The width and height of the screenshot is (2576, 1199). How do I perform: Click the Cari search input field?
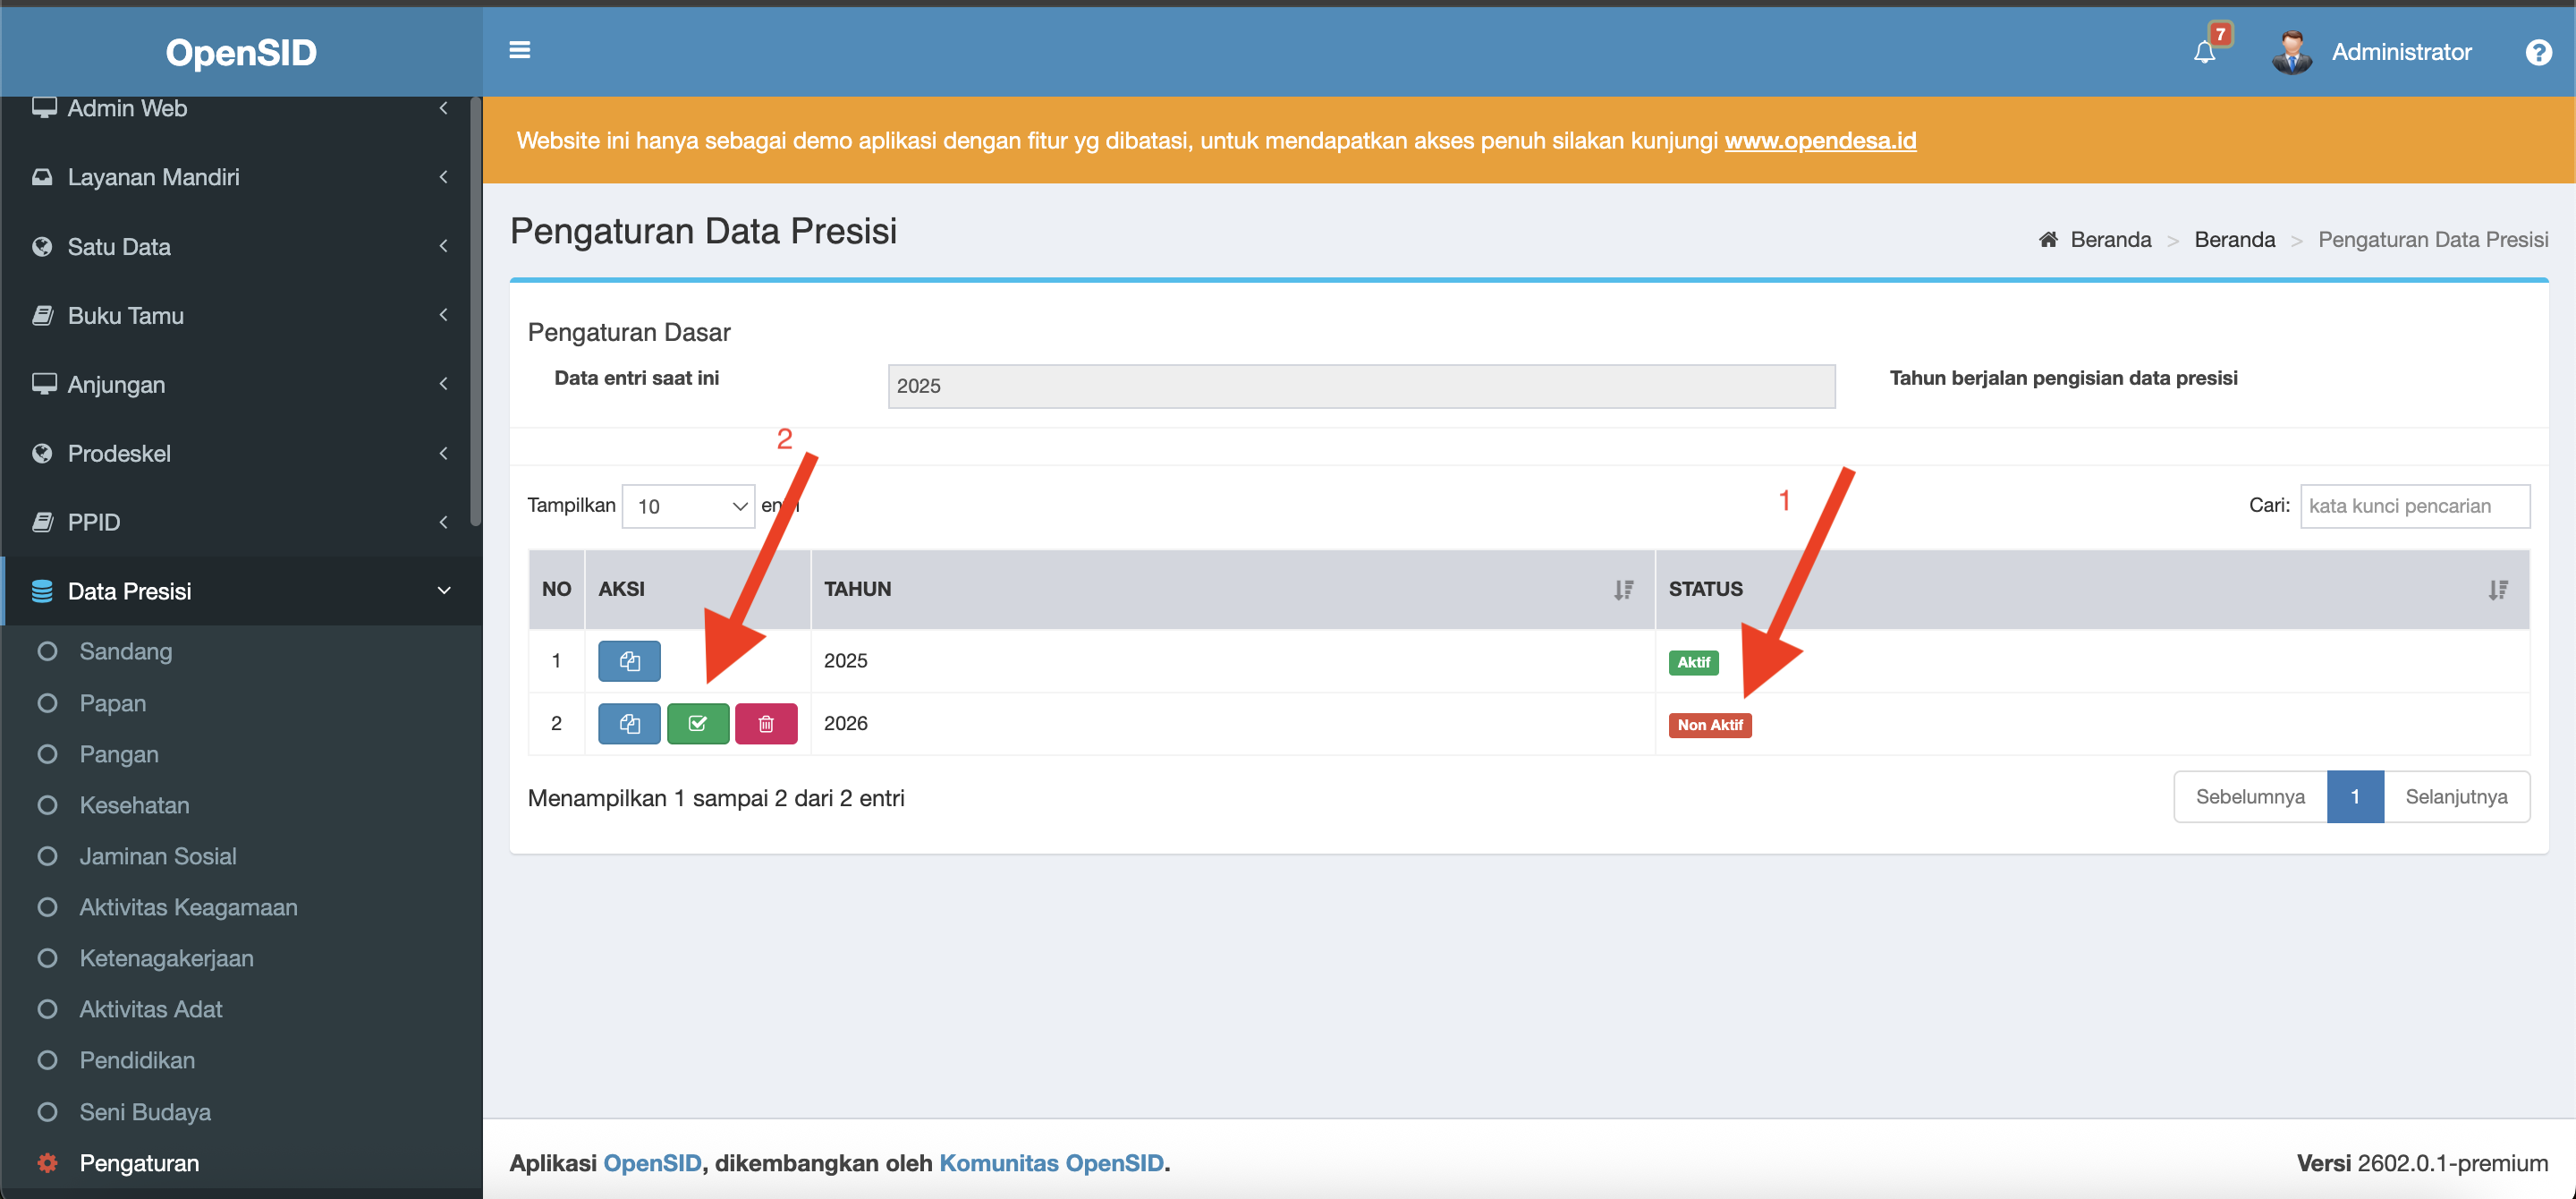(x=2414, y=506)
